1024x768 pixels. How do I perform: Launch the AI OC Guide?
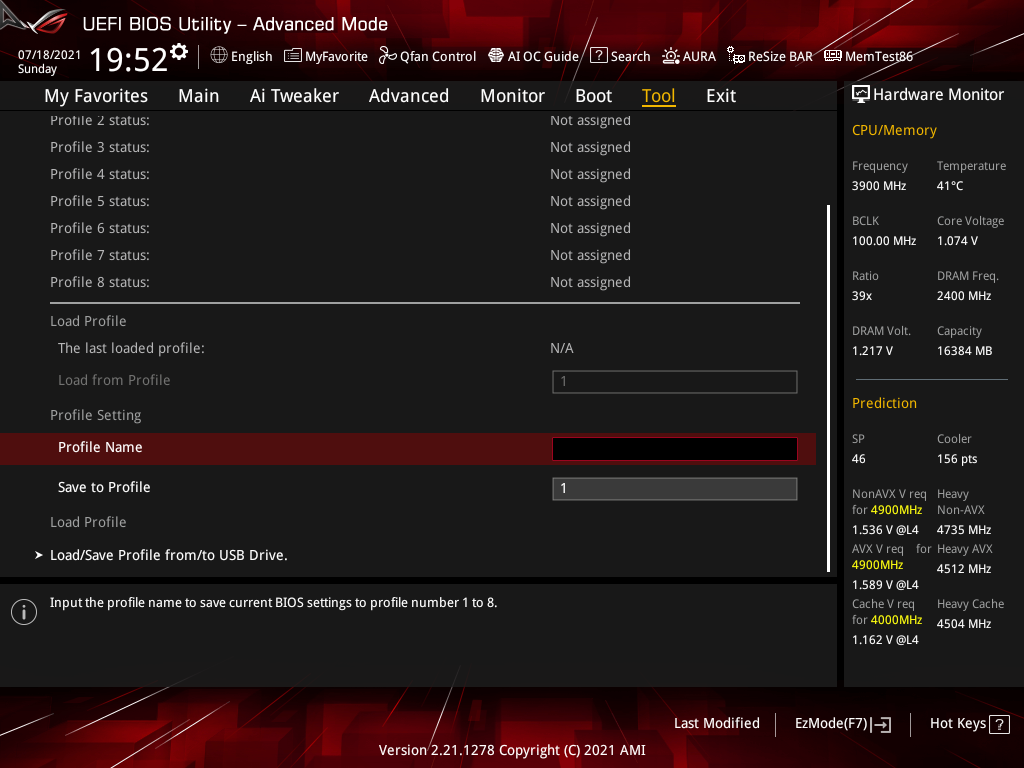coord(533,56)
